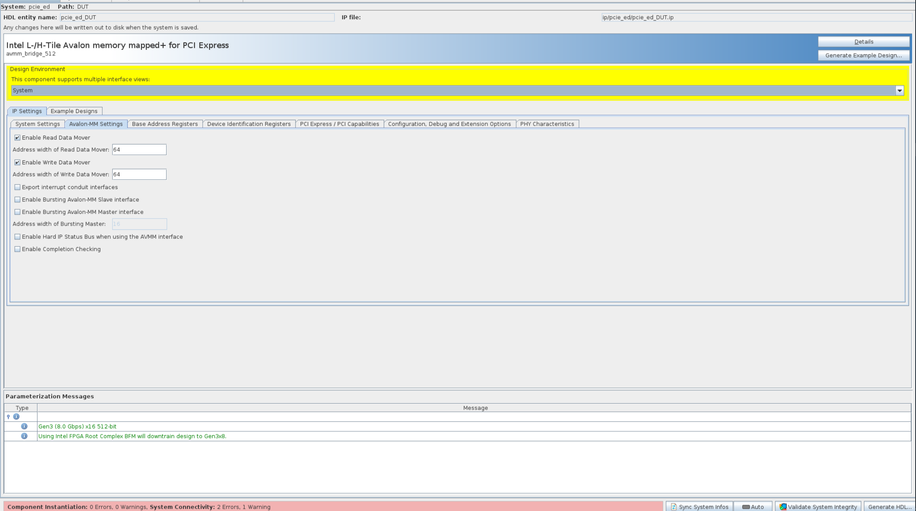Screen dimensions: 916x511
Task: Click the Auto button
Action: [x=753, y=506]
